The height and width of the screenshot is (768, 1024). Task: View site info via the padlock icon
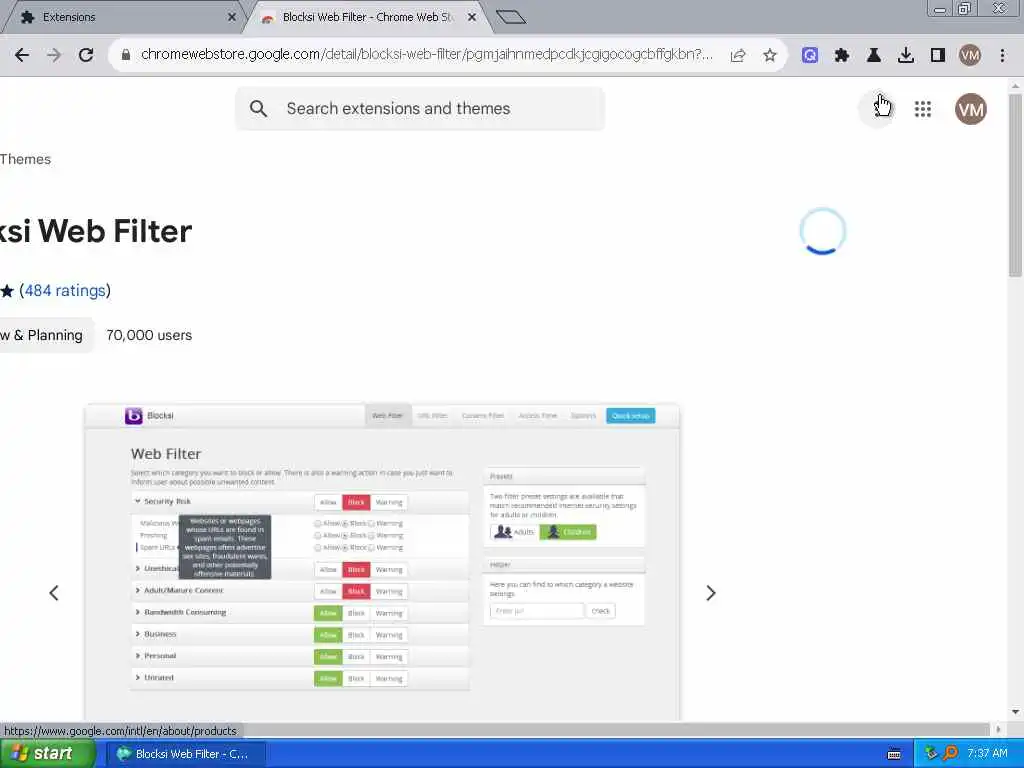point(126,55)
